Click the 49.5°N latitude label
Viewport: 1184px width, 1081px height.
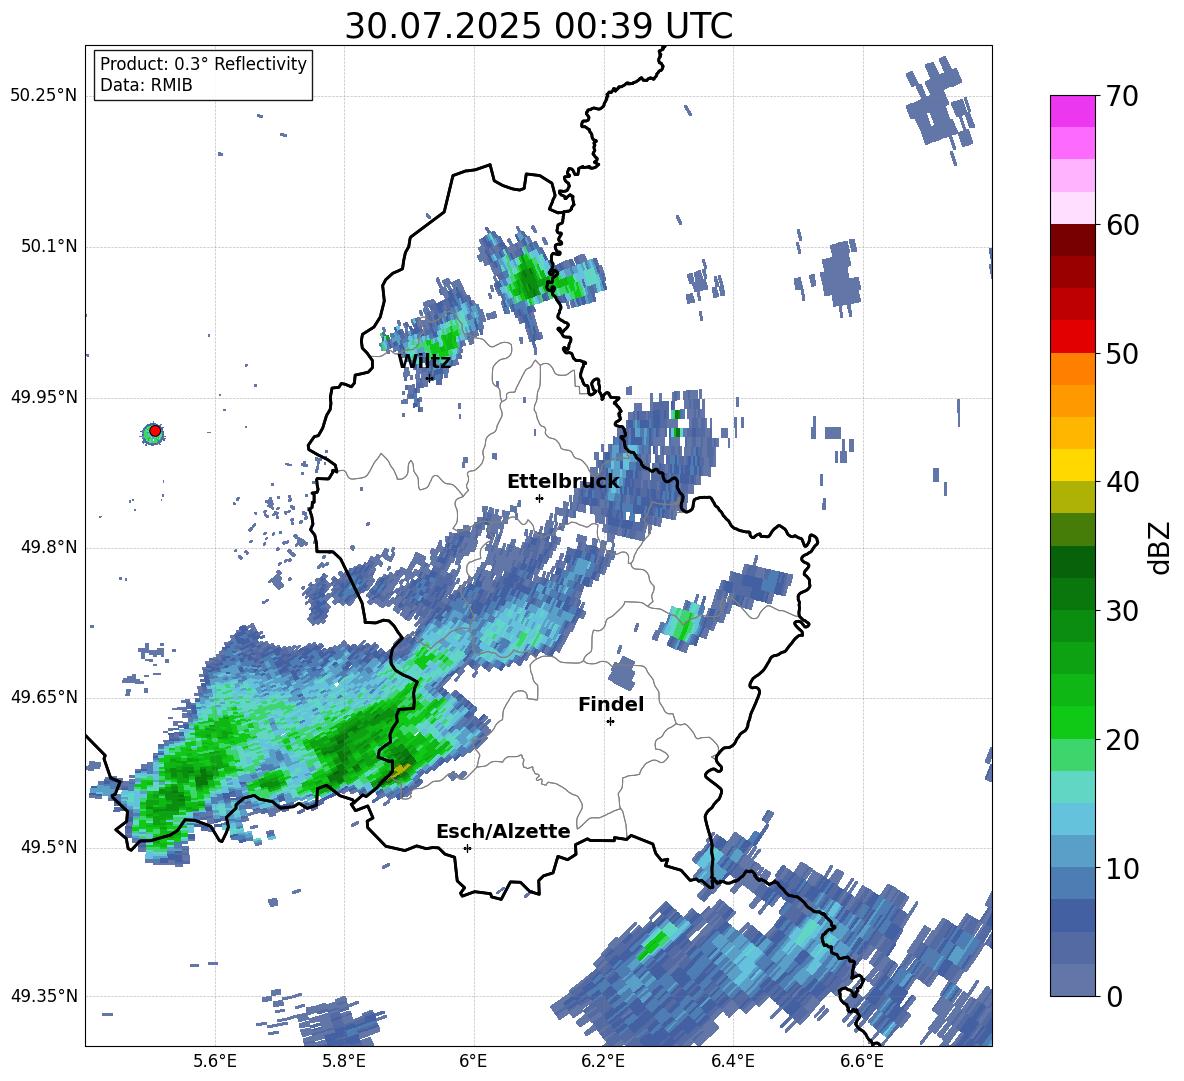pos(48,847)
